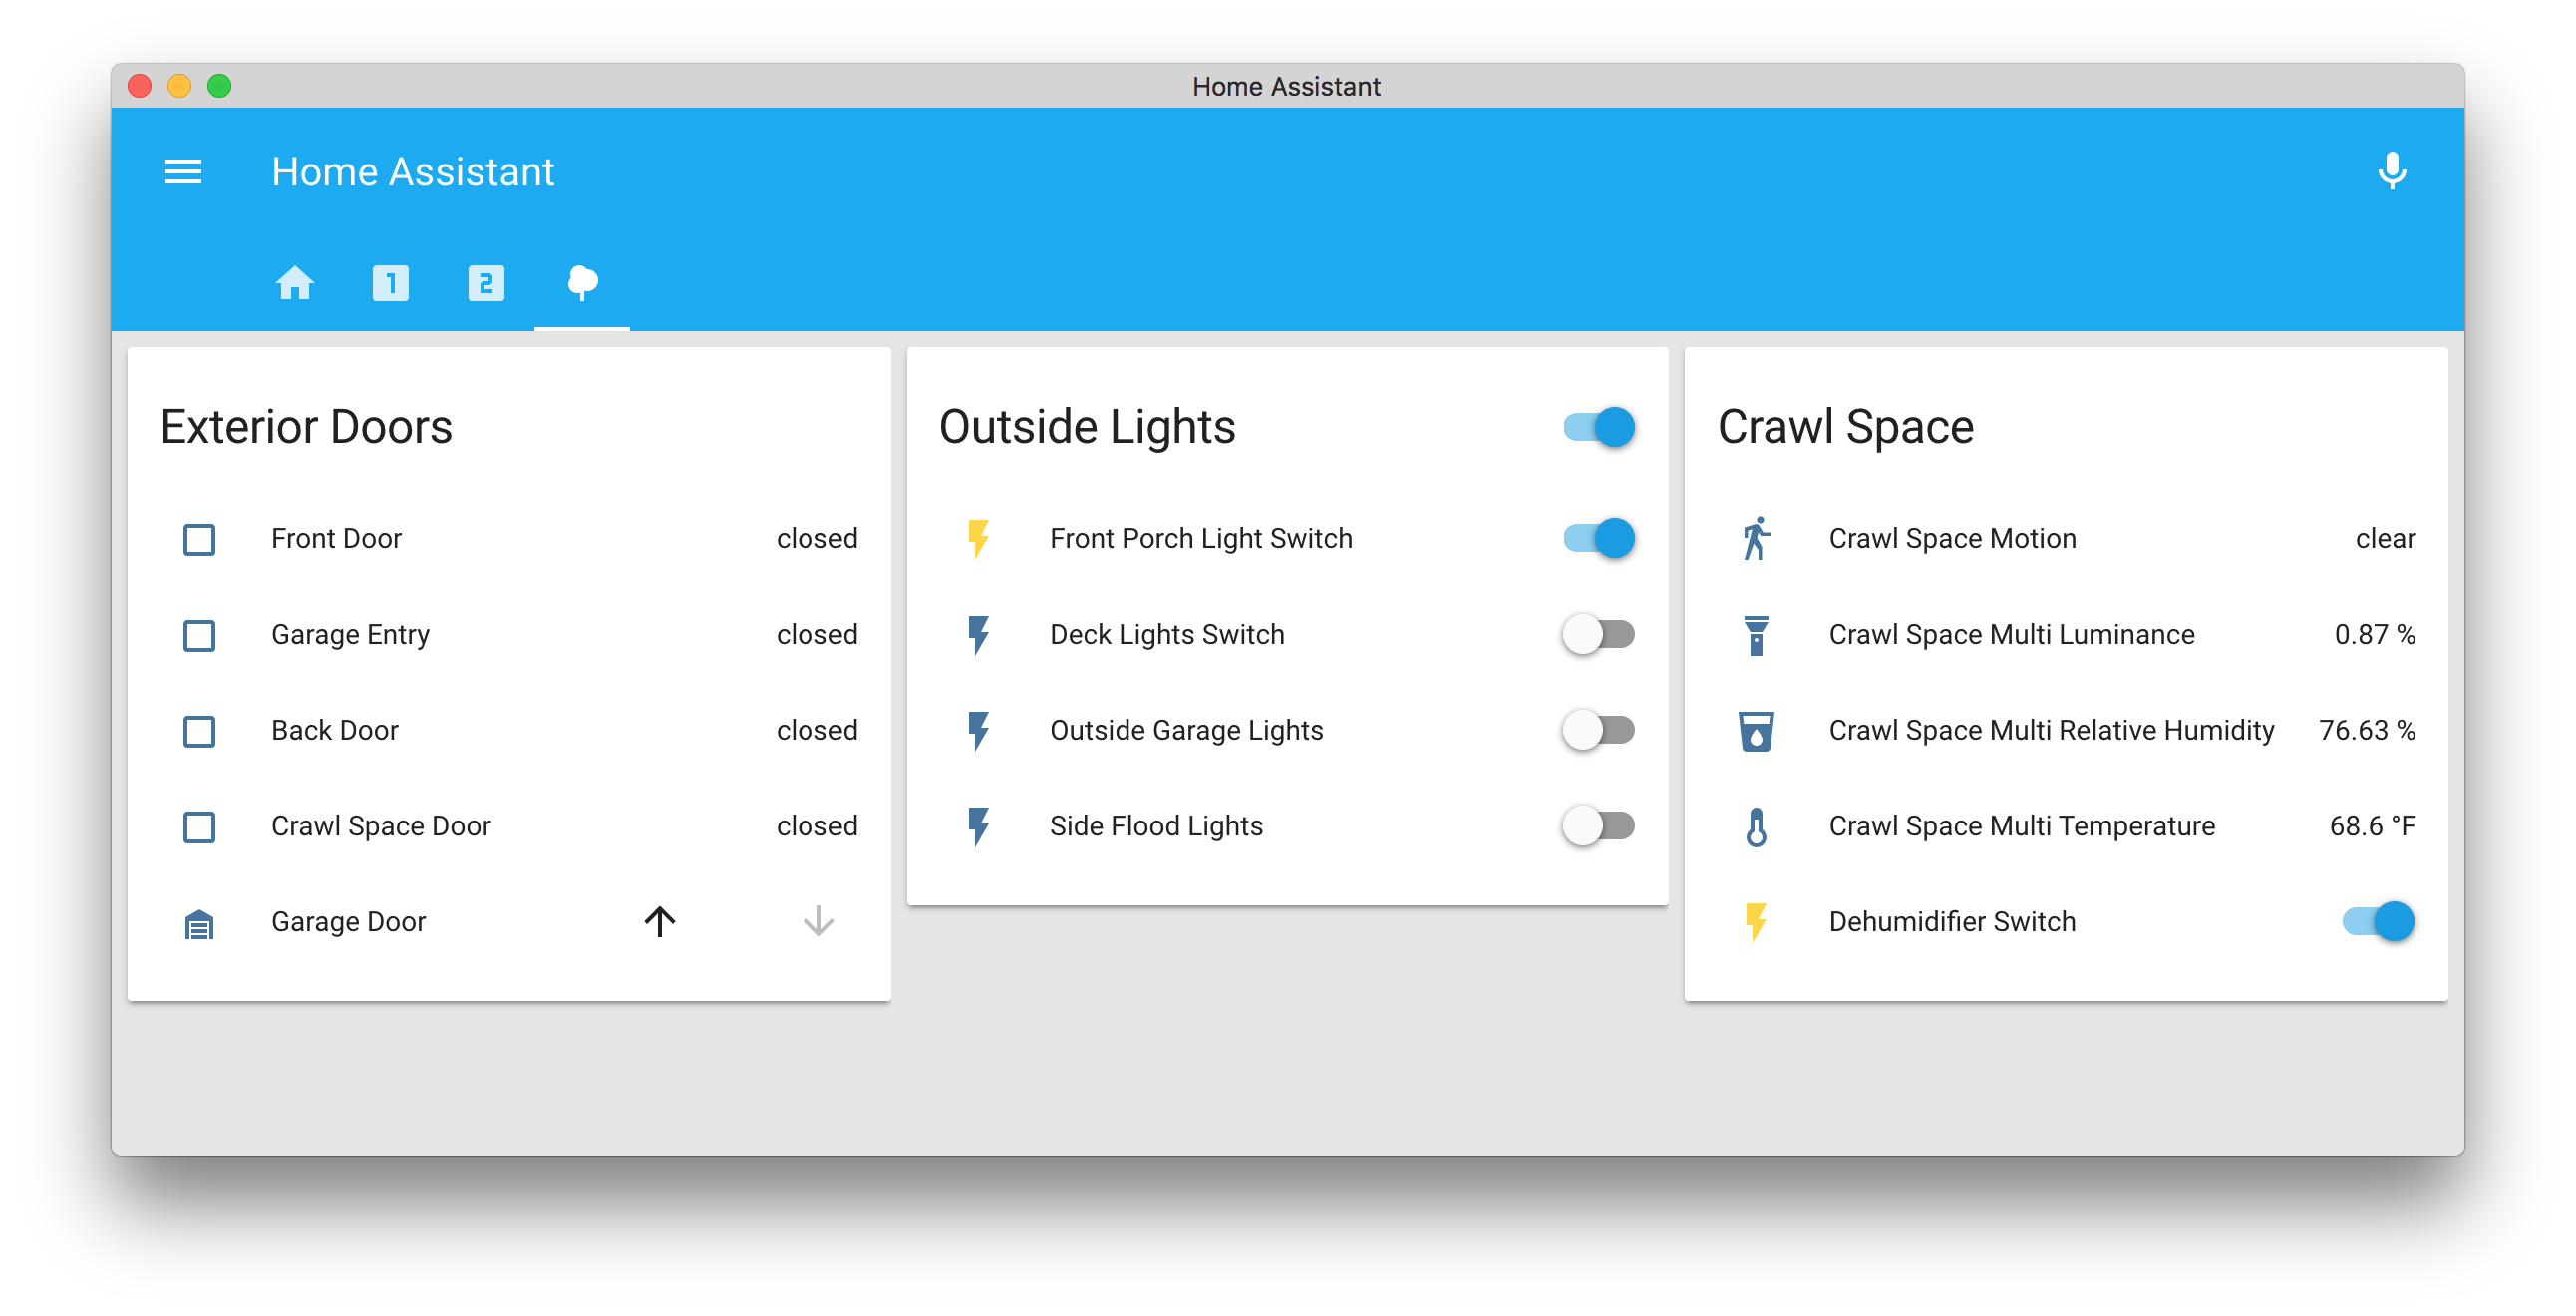The width and height of the screenshot is (2576, 1316).
Task: Click the Back Door square state icon
Action: point(199,731)
